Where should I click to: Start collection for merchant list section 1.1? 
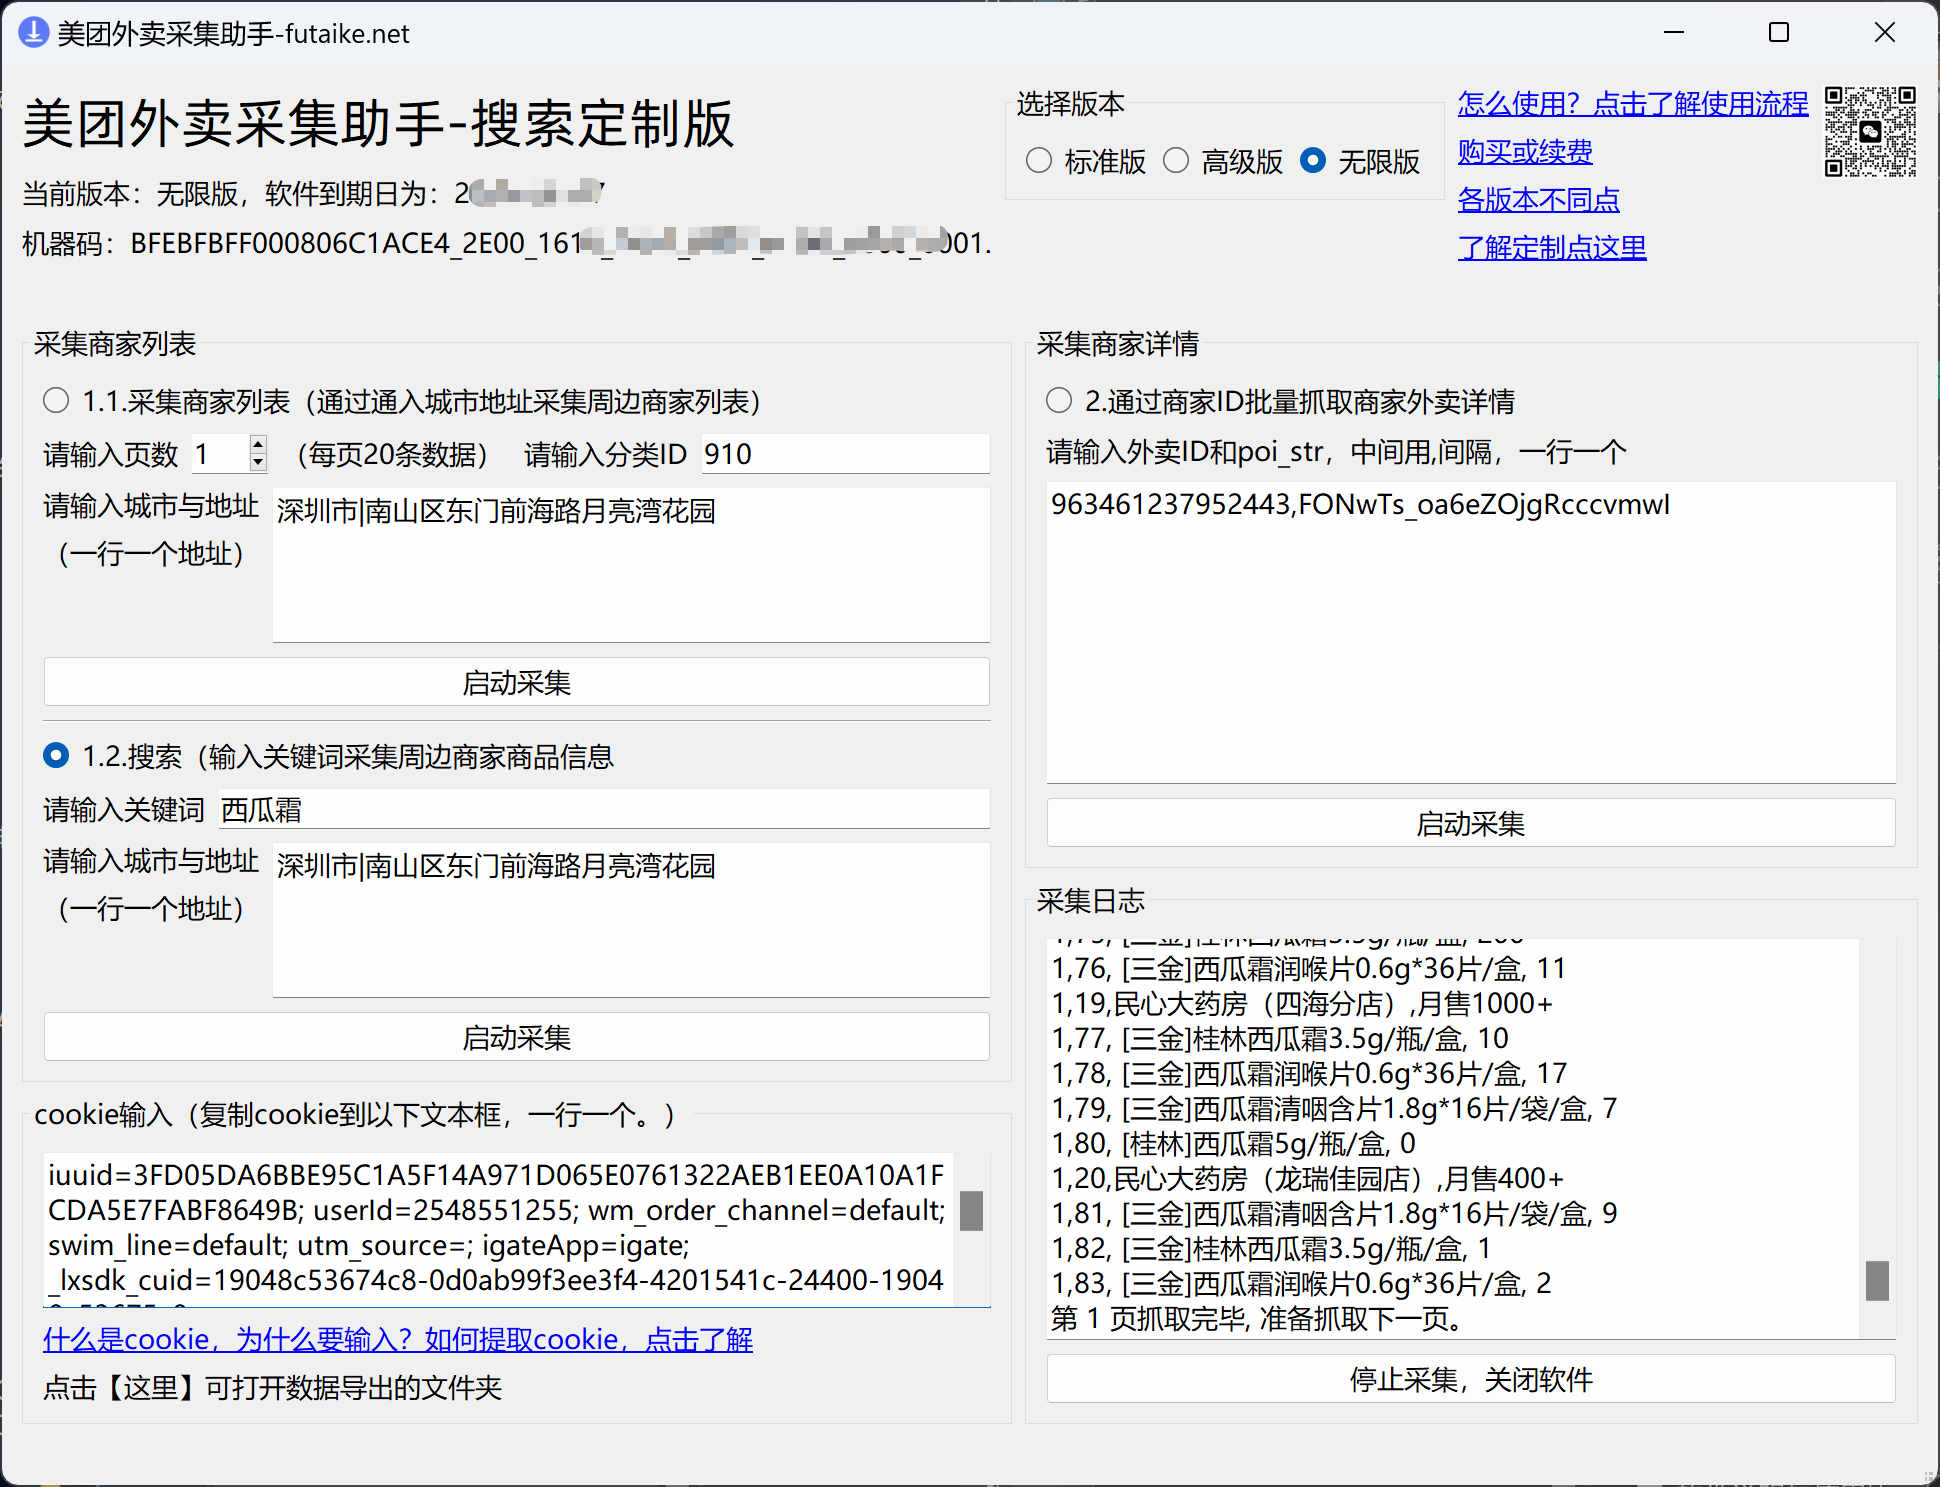tap(516, 682)
